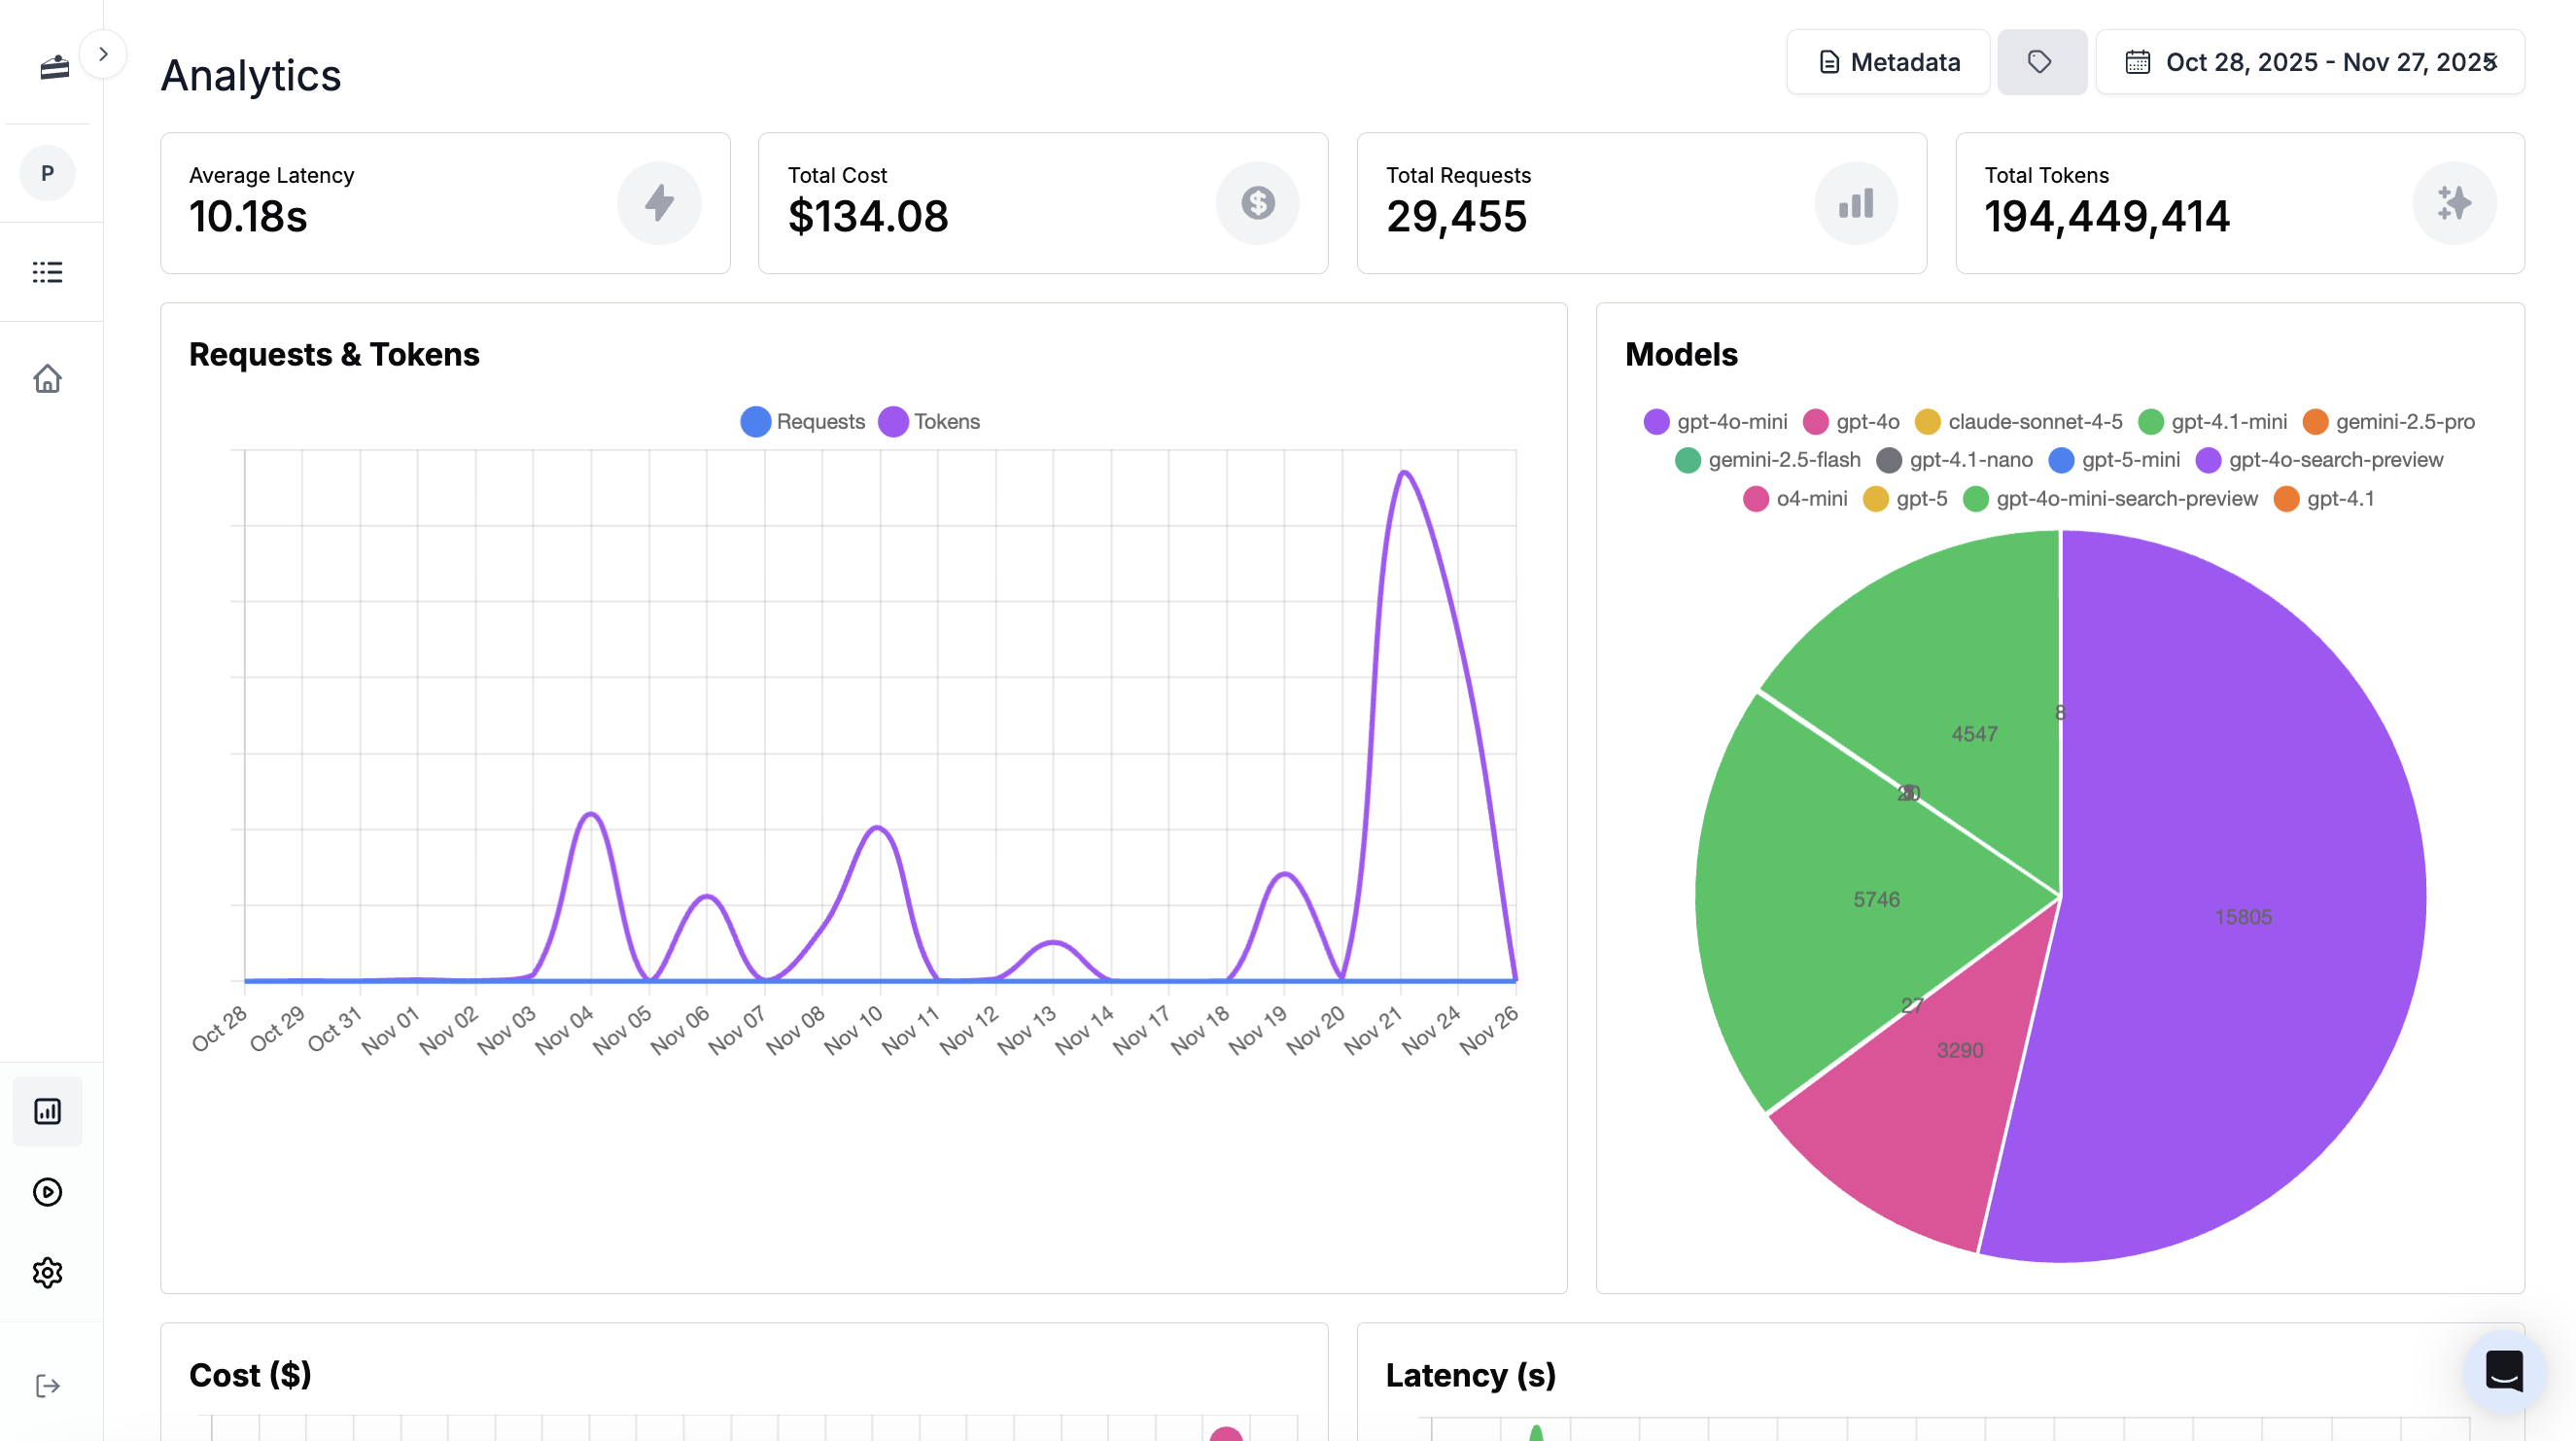
Task: Open the list view icon in the sidebar
Action: (47, 272)
